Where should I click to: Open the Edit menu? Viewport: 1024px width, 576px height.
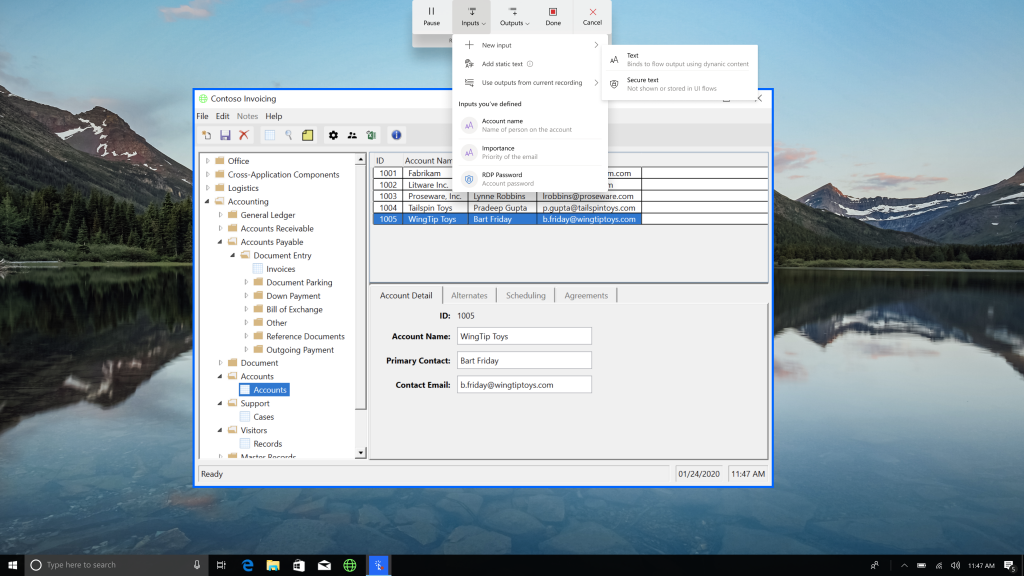tap(222, 116)
